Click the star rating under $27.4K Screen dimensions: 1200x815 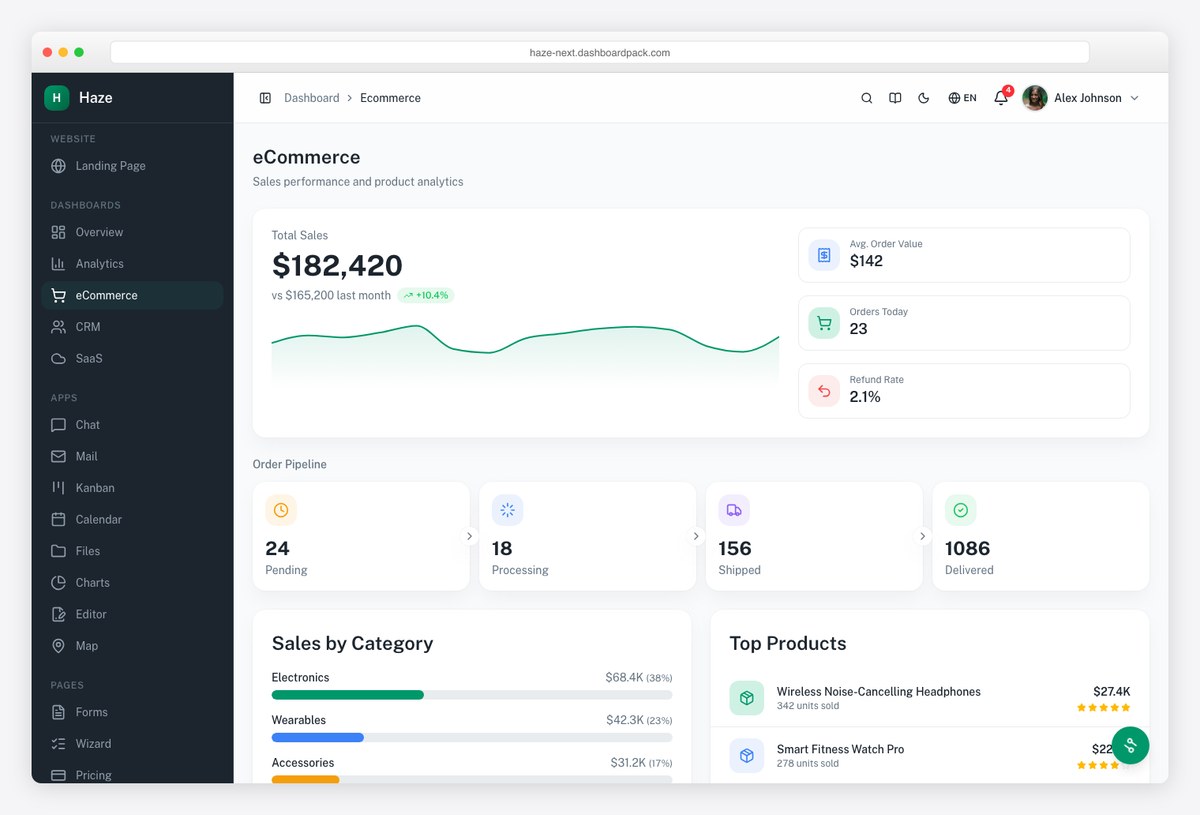coord(1104,707)
